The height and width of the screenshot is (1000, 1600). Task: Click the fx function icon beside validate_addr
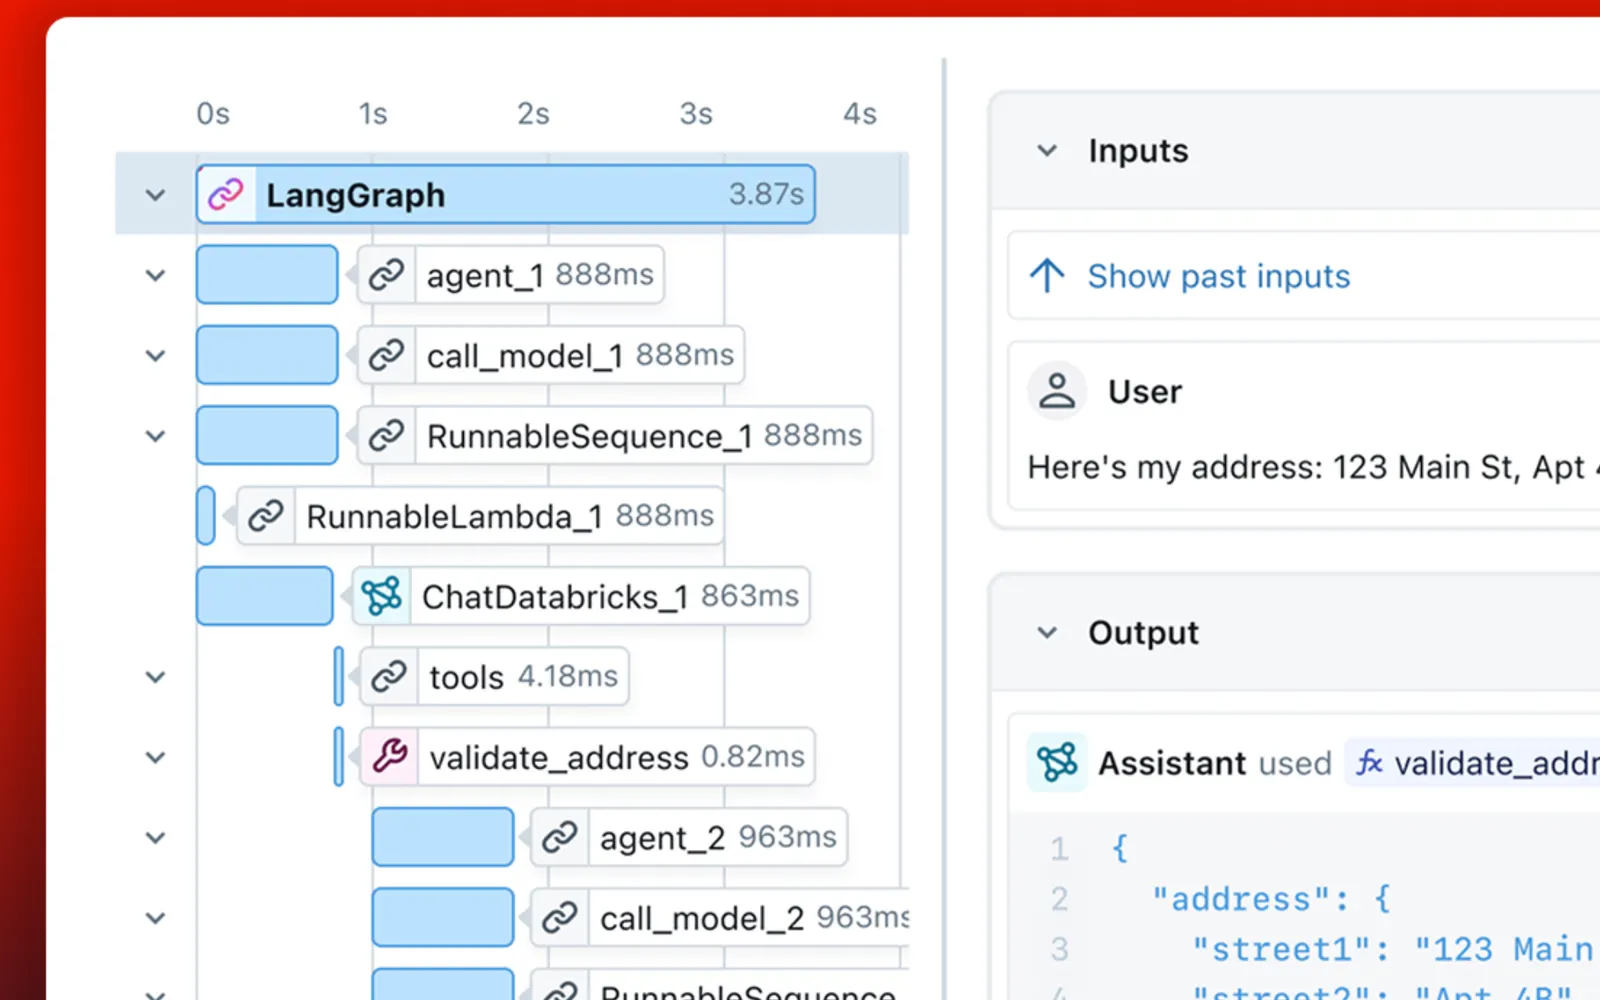tap(1369, 763)
